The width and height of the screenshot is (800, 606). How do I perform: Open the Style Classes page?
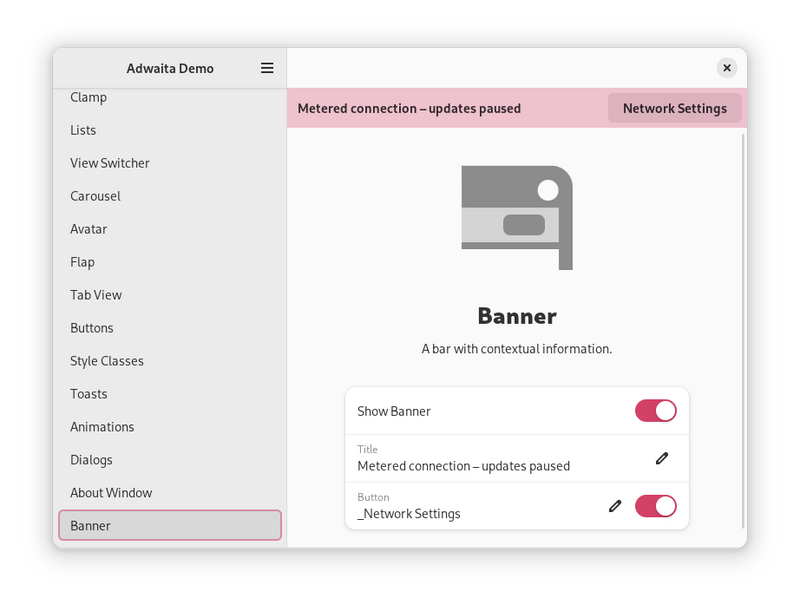coord(170,361)
